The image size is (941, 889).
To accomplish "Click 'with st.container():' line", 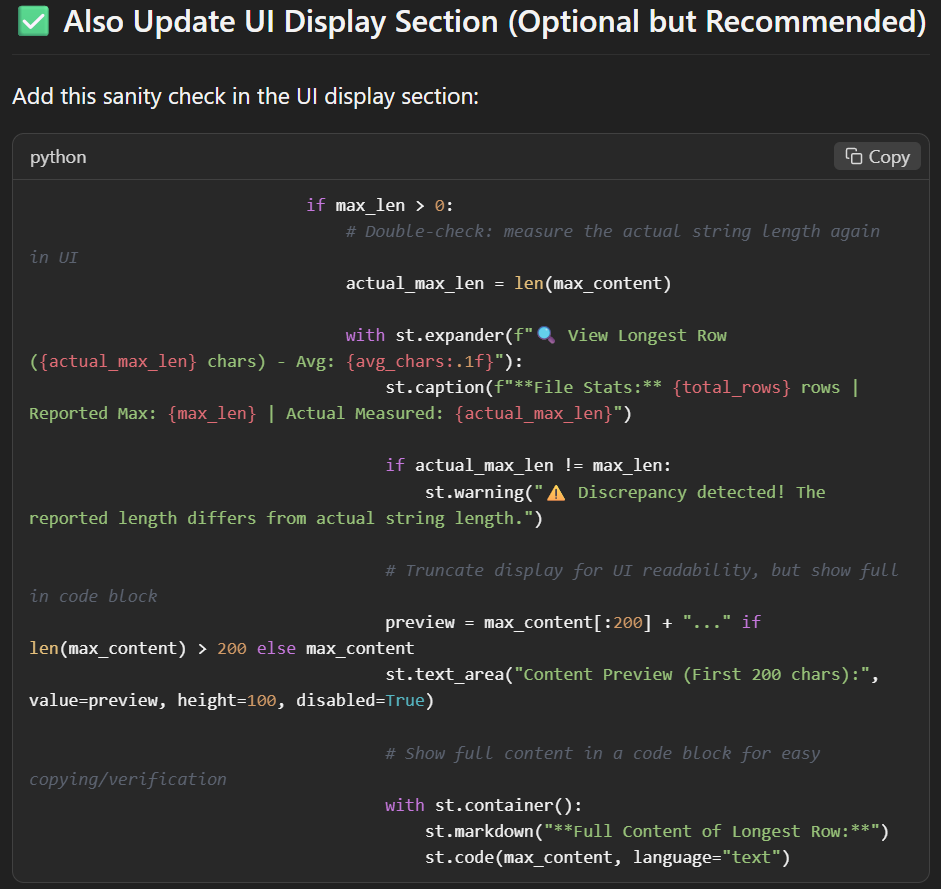I will 484,806.
